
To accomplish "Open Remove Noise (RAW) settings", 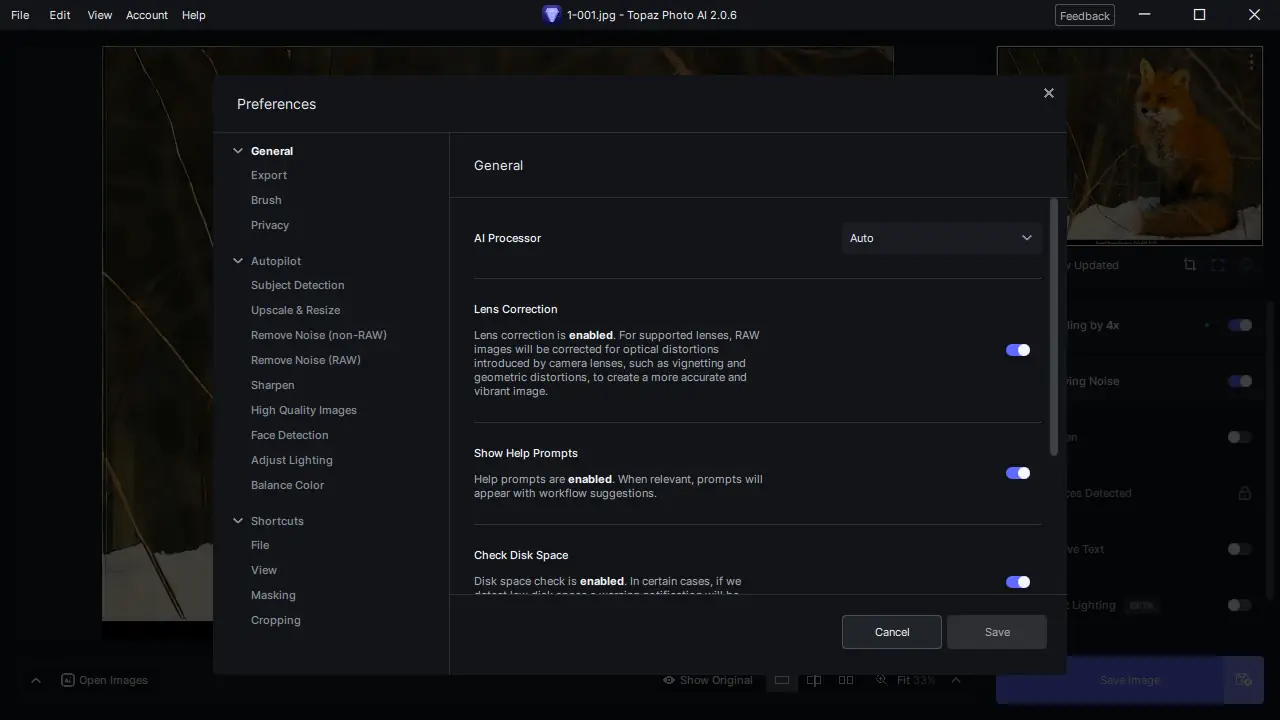I will pyautogui.click(x=306, y=360).
